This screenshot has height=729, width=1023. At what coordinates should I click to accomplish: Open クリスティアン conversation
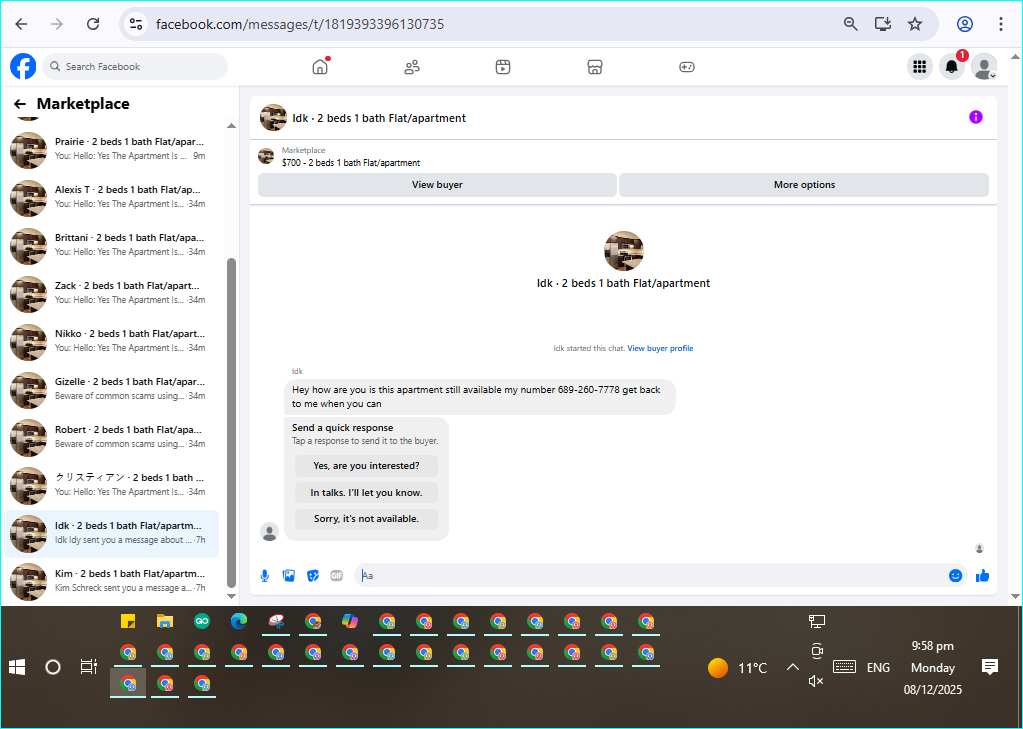[111, 485]
